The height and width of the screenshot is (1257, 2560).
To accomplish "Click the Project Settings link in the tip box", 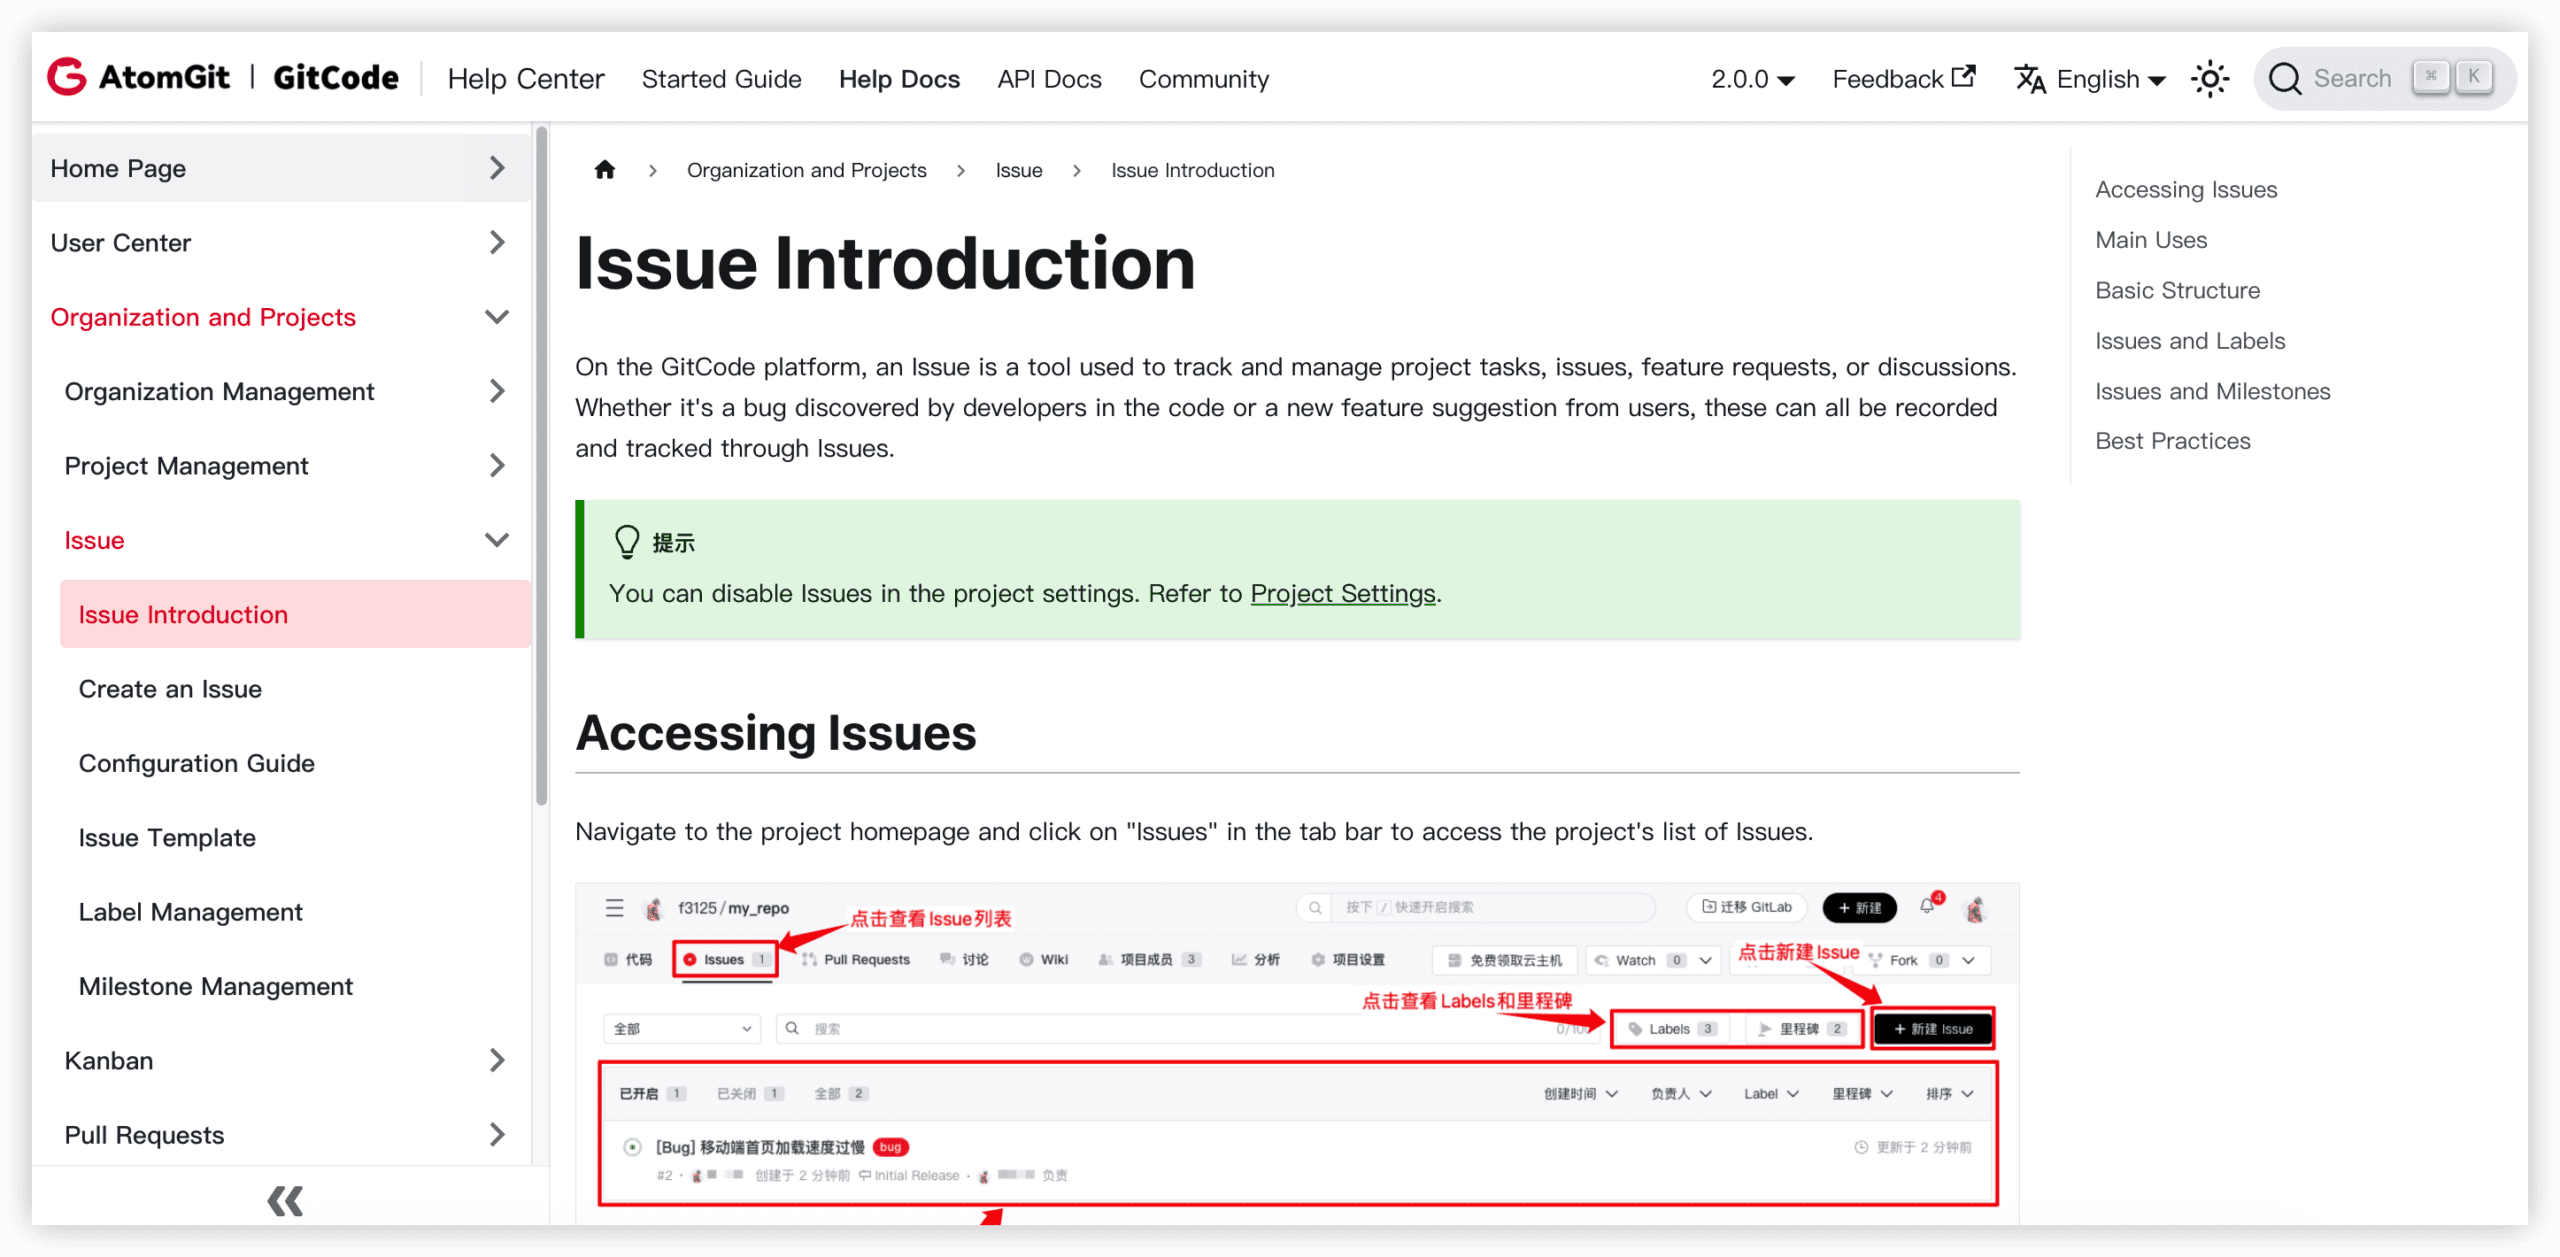I will click(1343, 593).
